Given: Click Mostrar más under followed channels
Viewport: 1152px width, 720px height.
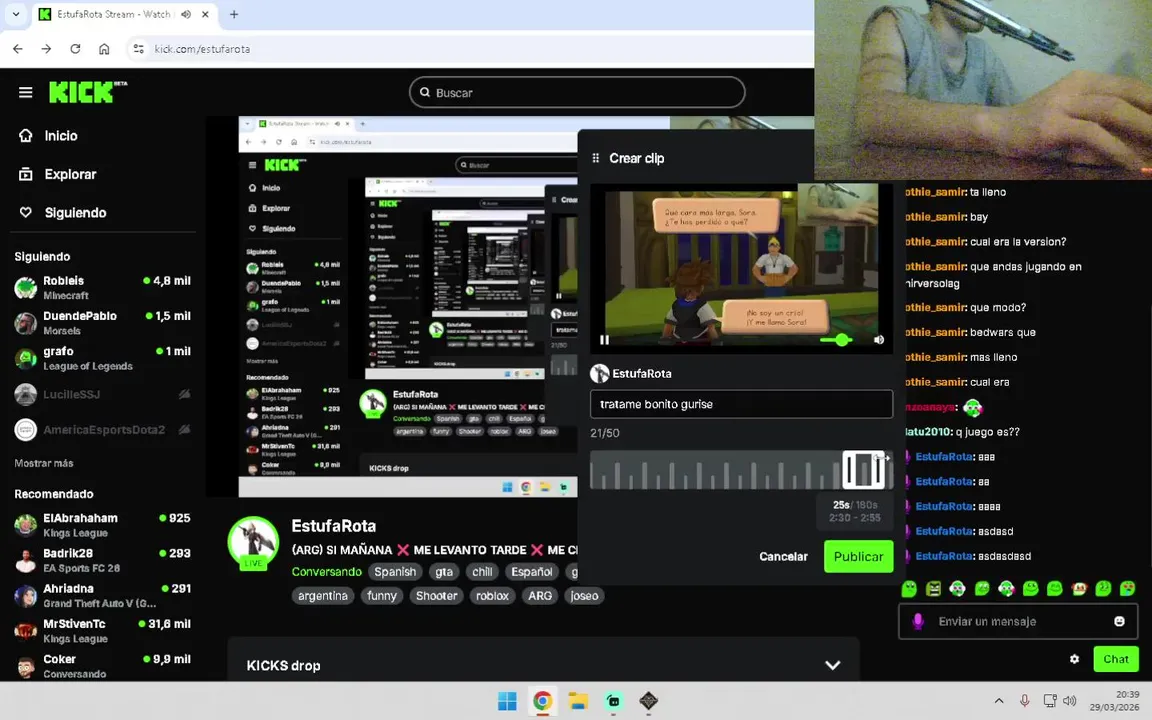Looking at the screenshot, I should [43, 463].
